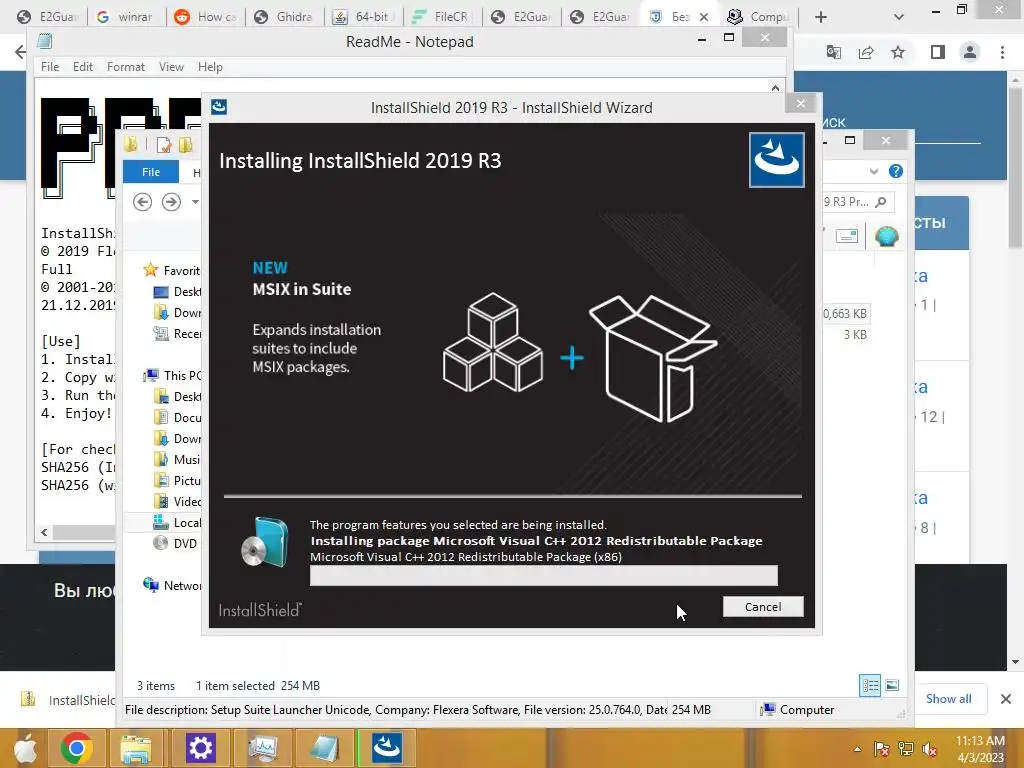Click the task manager monitor icon in taskbar
The height and width of the screenshot is (768, 1024).
(263, 748)
